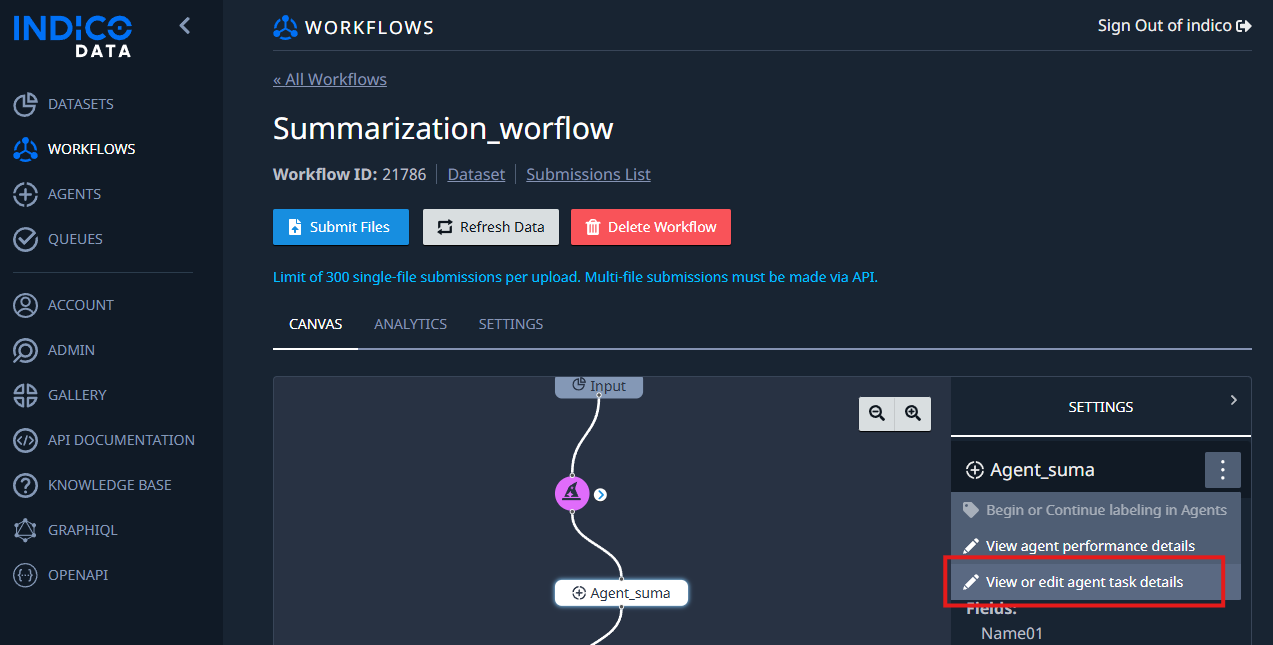The width and height of the screenshot is (1273, 645).
Task: Open the Dataset link
Action: (476, 174)
